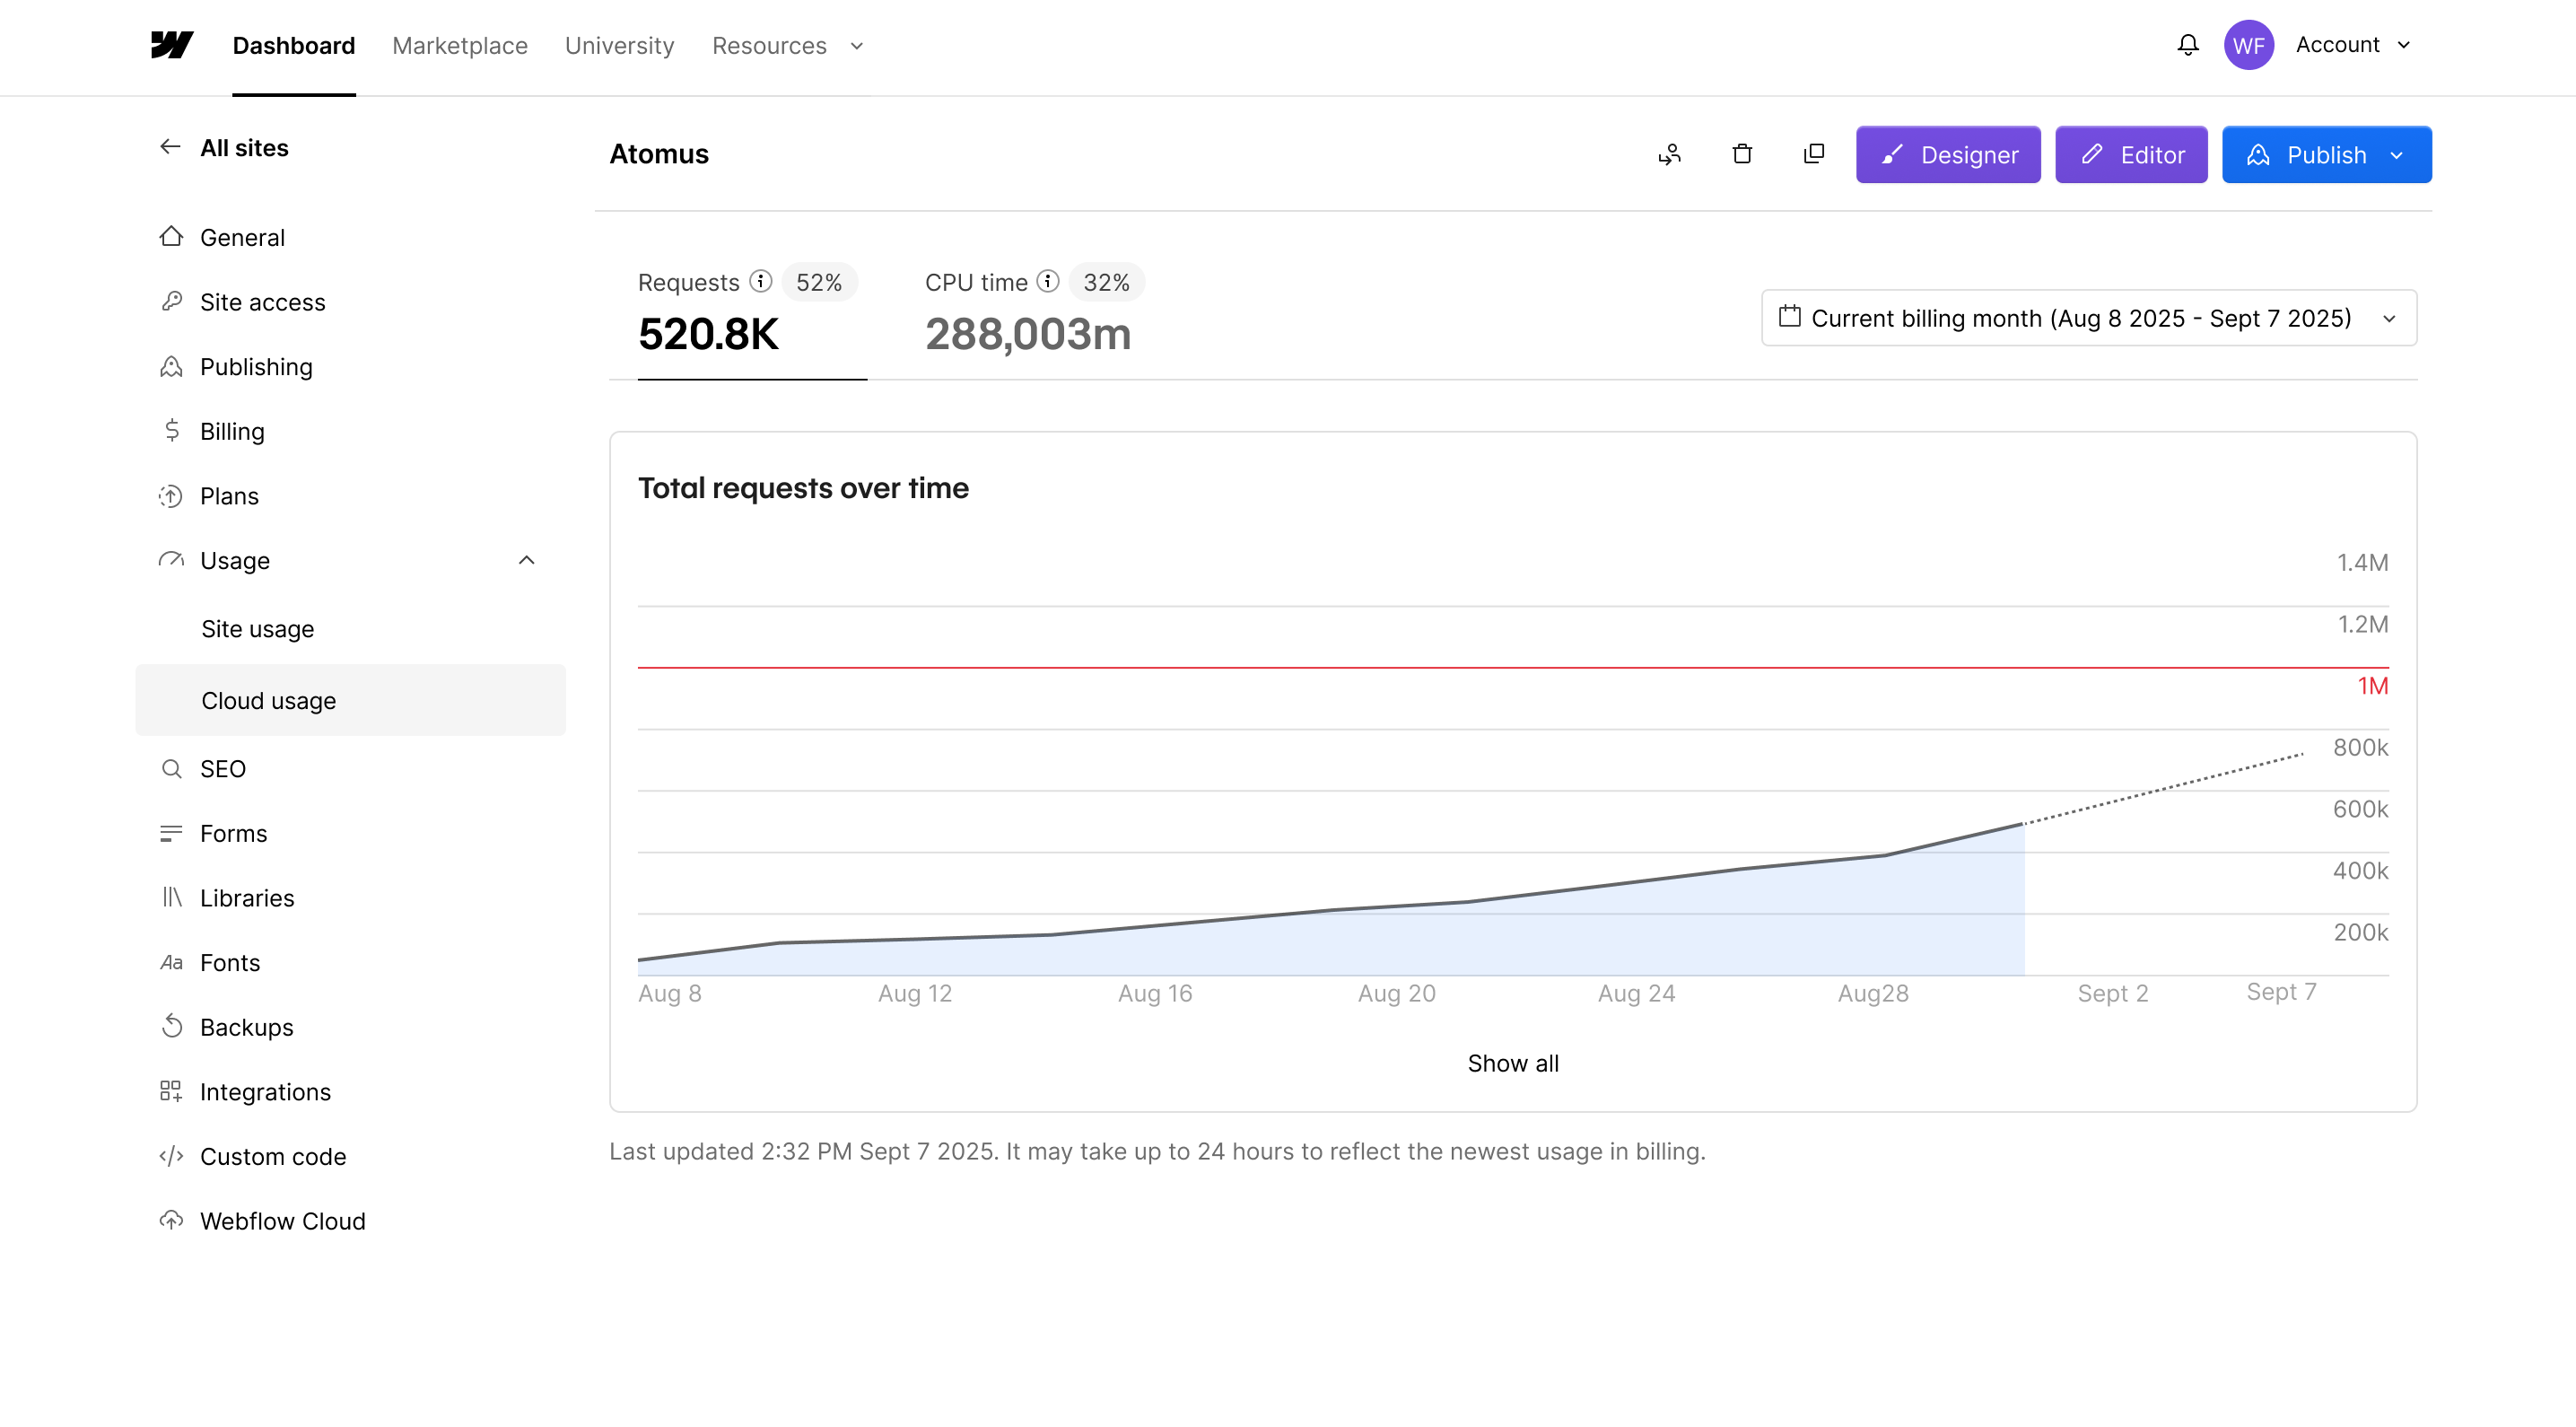Collapse the Usage section chevron
The height and width of the screenshot is (1427, 2576).
(x=527, y=560)
